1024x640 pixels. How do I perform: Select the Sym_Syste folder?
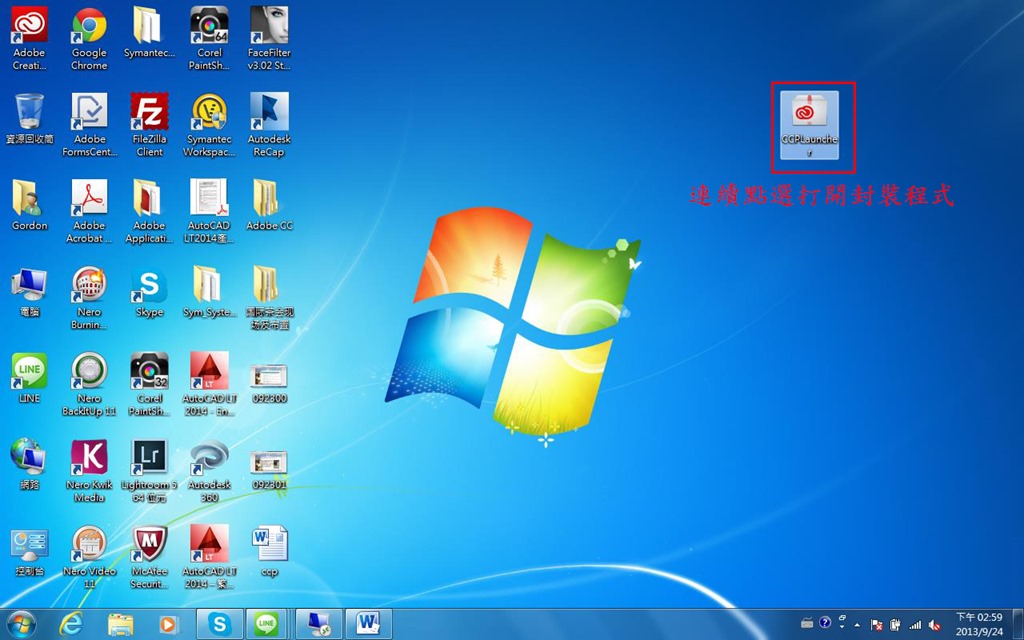(x=209, y=292)
